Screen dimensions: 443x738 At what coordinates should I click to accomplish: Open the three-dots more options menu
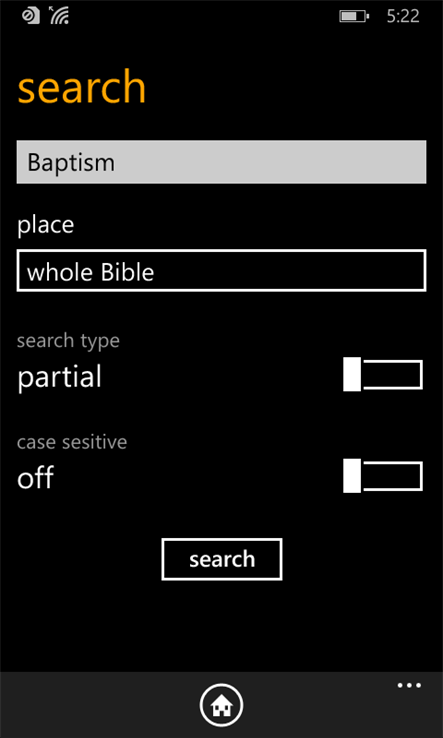click(x=409, y=685)
